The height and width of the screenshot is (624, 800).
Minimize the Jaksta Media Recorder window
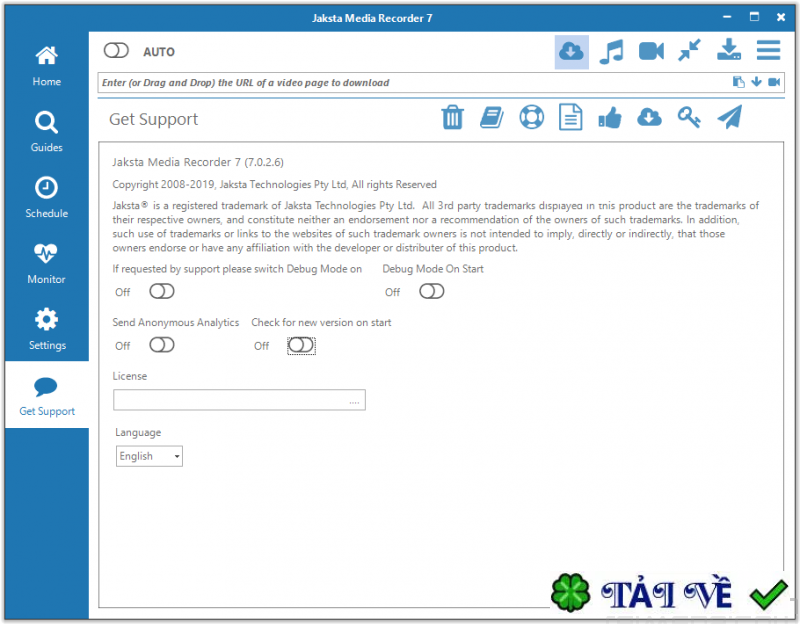pyautogui.click(x=727, y=17)
